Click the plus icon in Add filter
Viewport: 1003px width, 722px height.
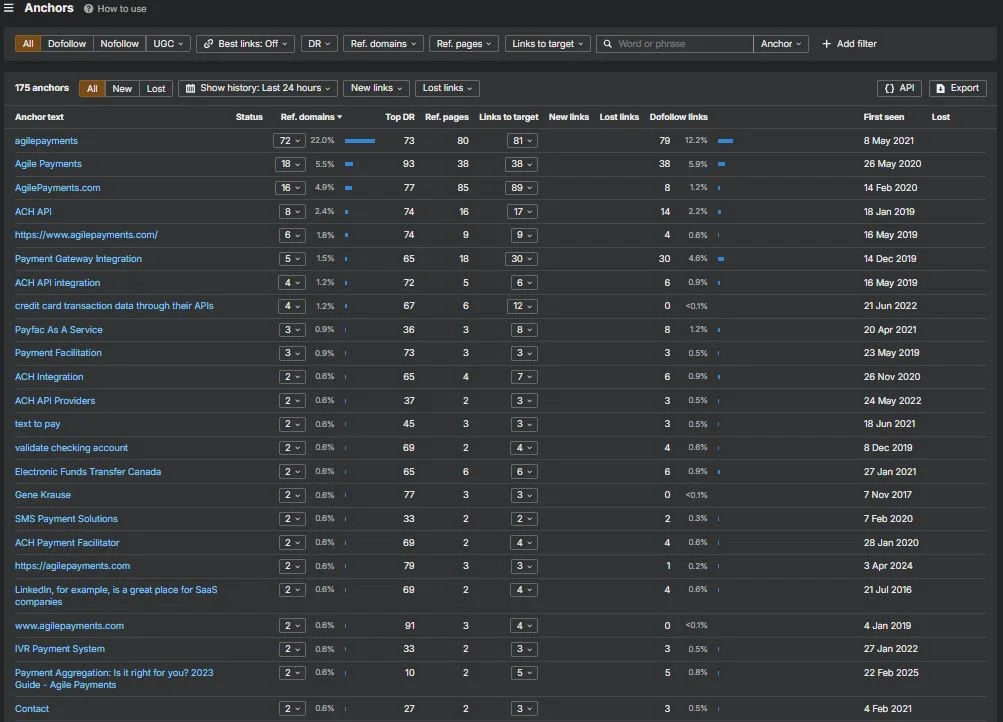coord(826,43)
